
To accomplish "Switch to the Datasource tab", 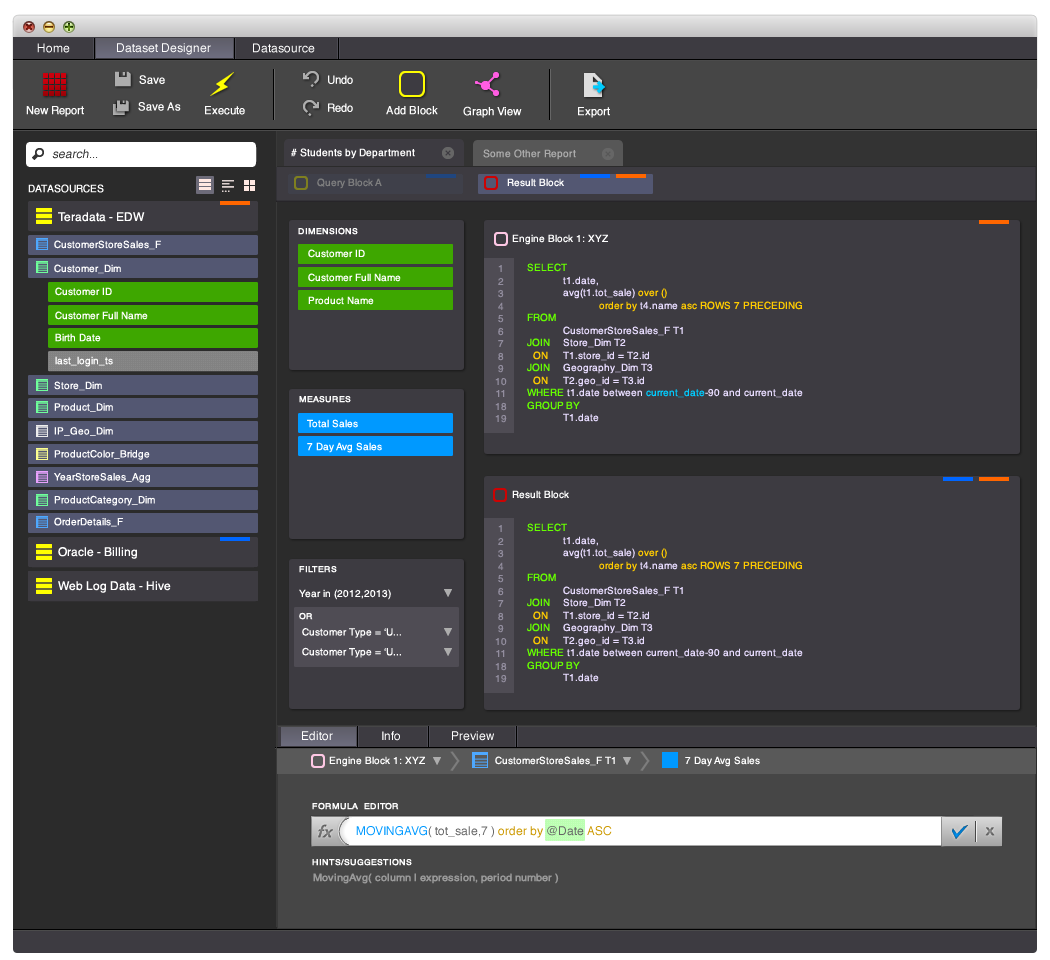I will click(283, 48).
